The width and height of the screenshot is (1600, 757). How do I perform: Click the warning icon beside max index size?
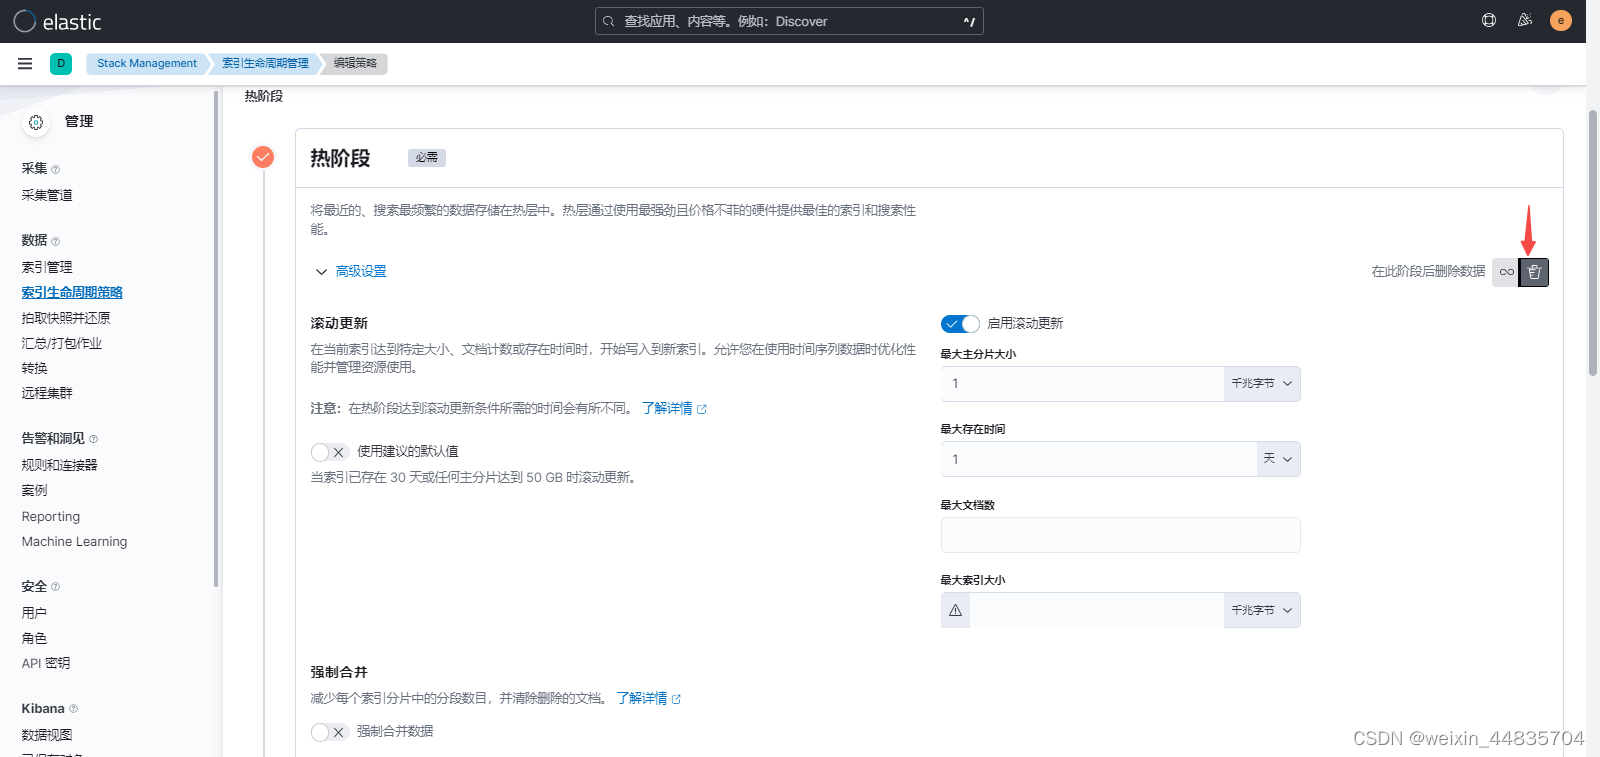[x=956, y=610]
